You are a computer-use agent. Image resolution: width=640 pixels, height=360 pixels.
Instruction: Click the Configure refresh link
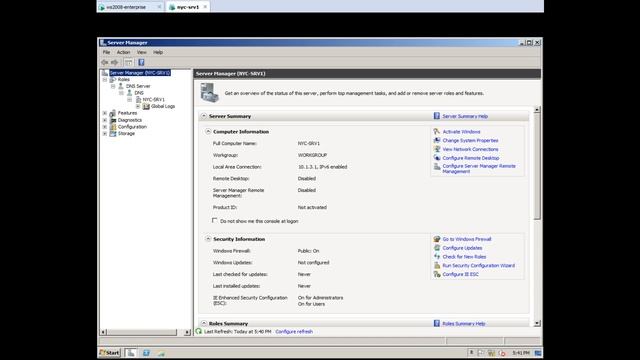[x=294, y=331]
